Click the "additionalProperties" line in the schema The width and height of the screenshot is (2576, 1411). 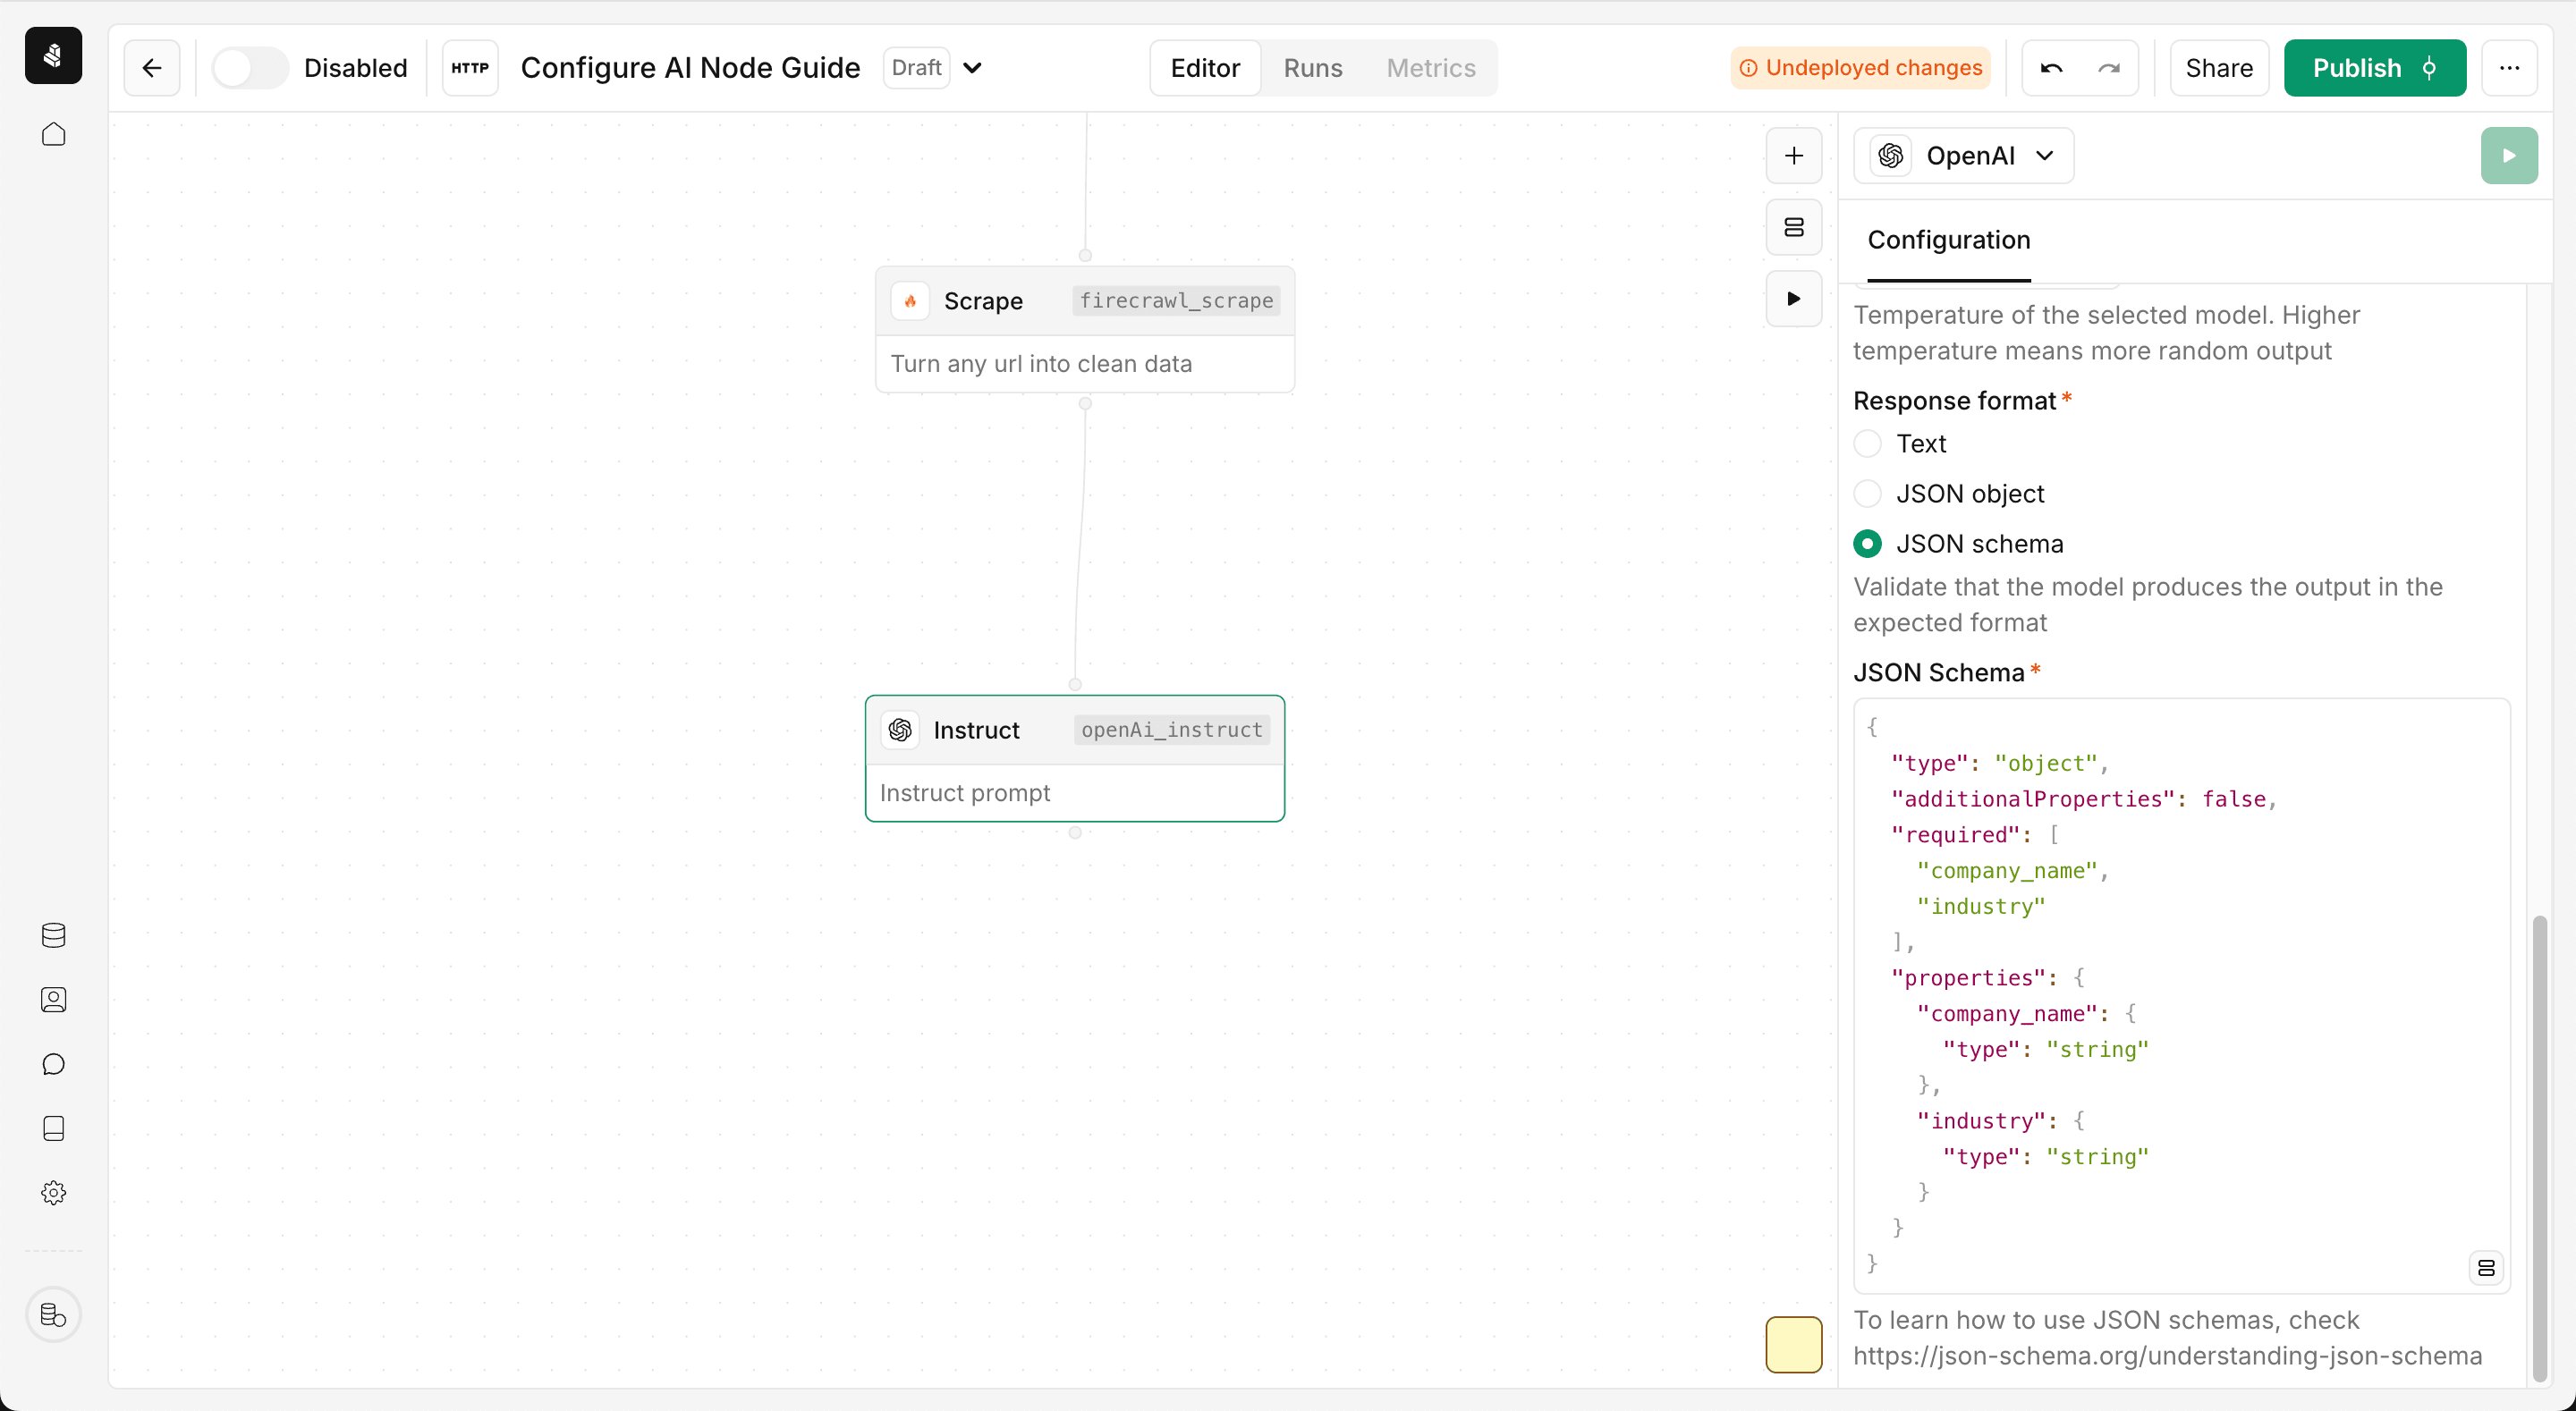tap(2084, 799)
